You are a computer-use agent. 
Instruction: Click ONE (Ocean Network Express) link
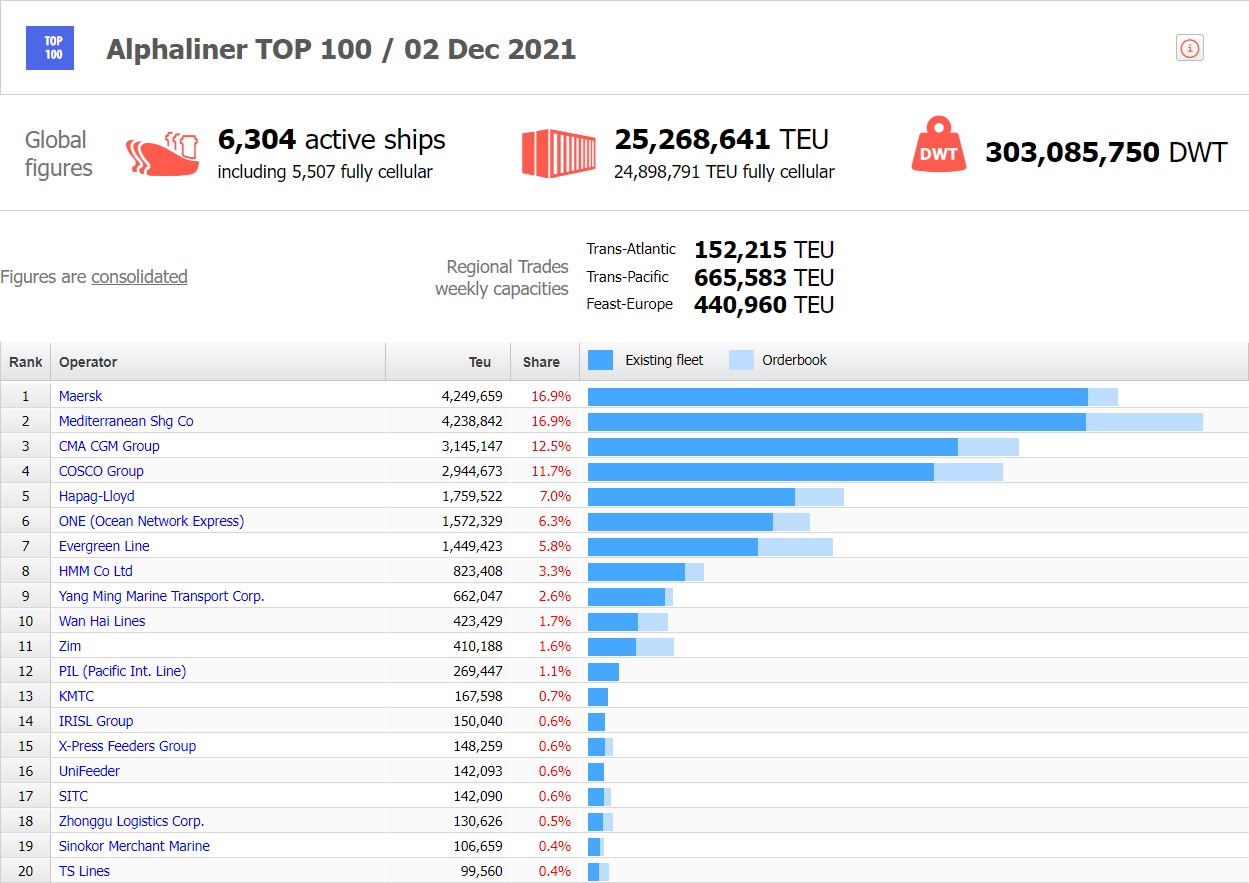pyautogui.click(x=151, y=521)
